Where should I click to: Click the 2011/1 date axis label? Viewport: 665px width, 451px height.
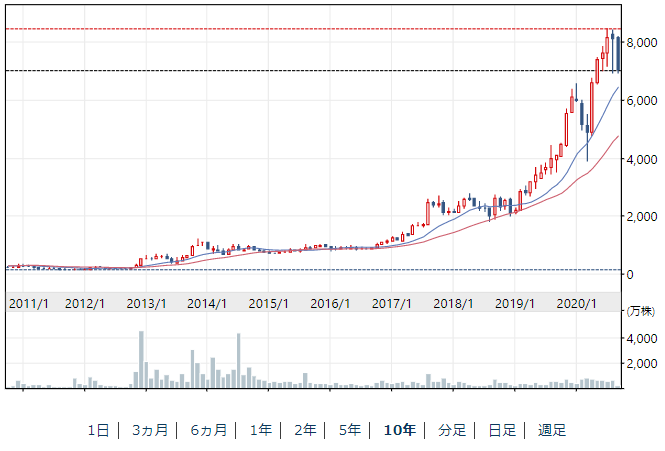pos(28,304)
